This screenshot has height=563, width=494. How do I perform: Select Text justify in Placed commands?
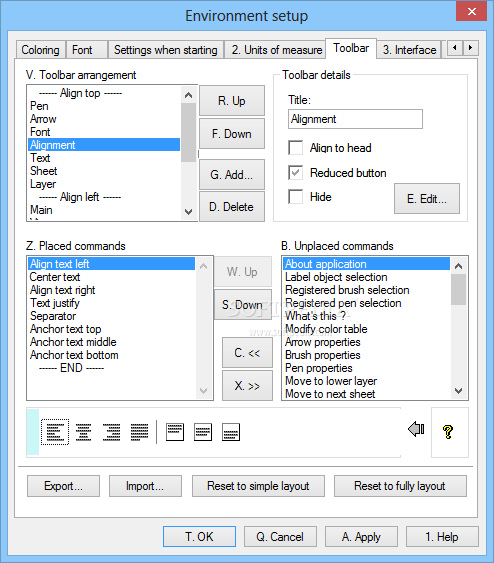tap(112, 303)
